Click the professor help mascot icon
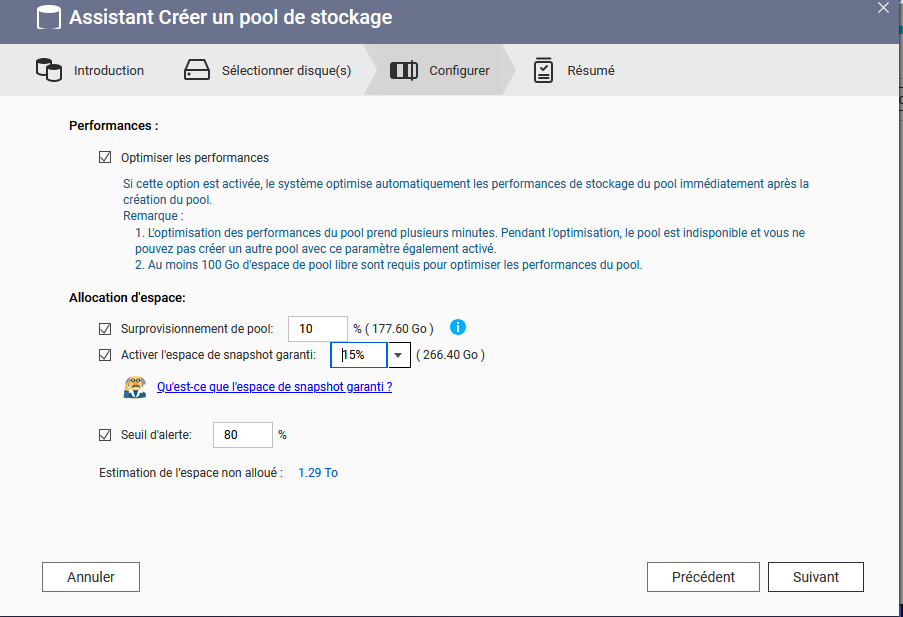Screen dimensions: 903x617 click(x=134, y=387)
